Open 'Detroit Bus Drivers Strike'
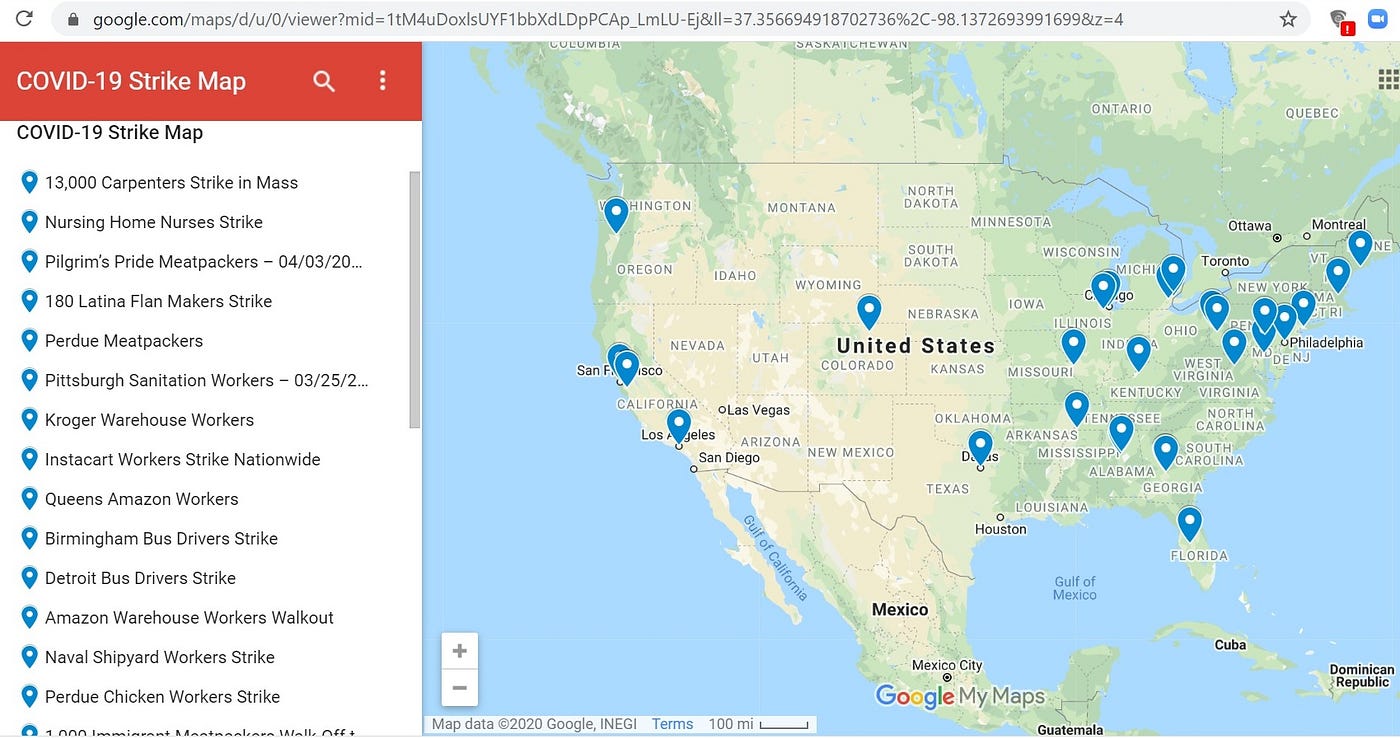 140,578
